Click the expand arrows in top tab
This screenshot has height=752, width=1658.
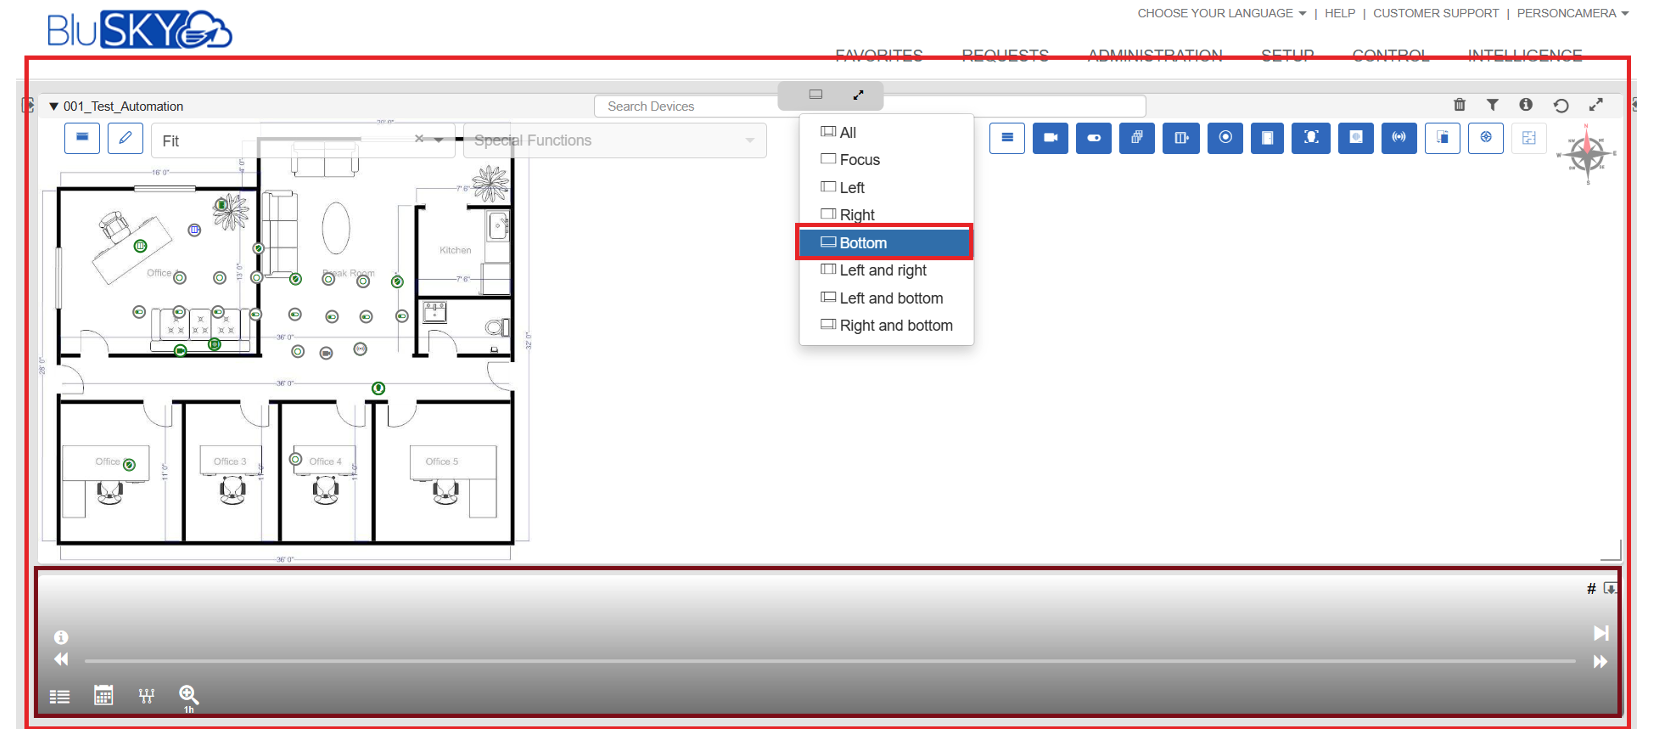[858, 95]
